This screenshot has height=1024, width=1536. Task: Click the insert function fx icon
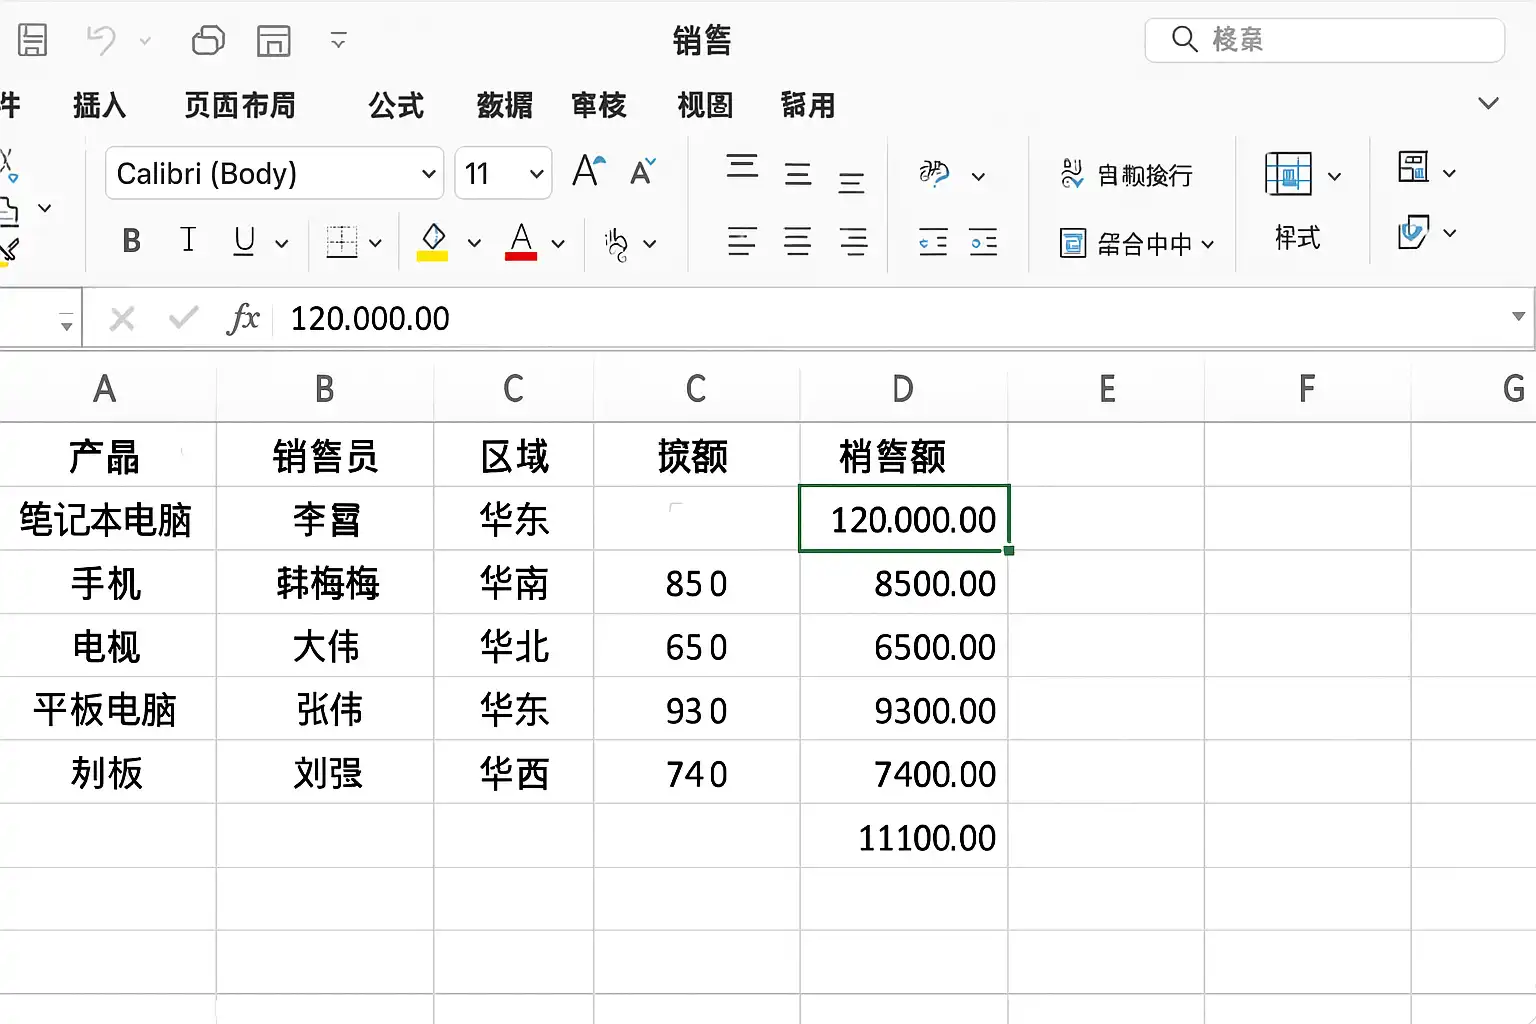[x=242, y=319]
